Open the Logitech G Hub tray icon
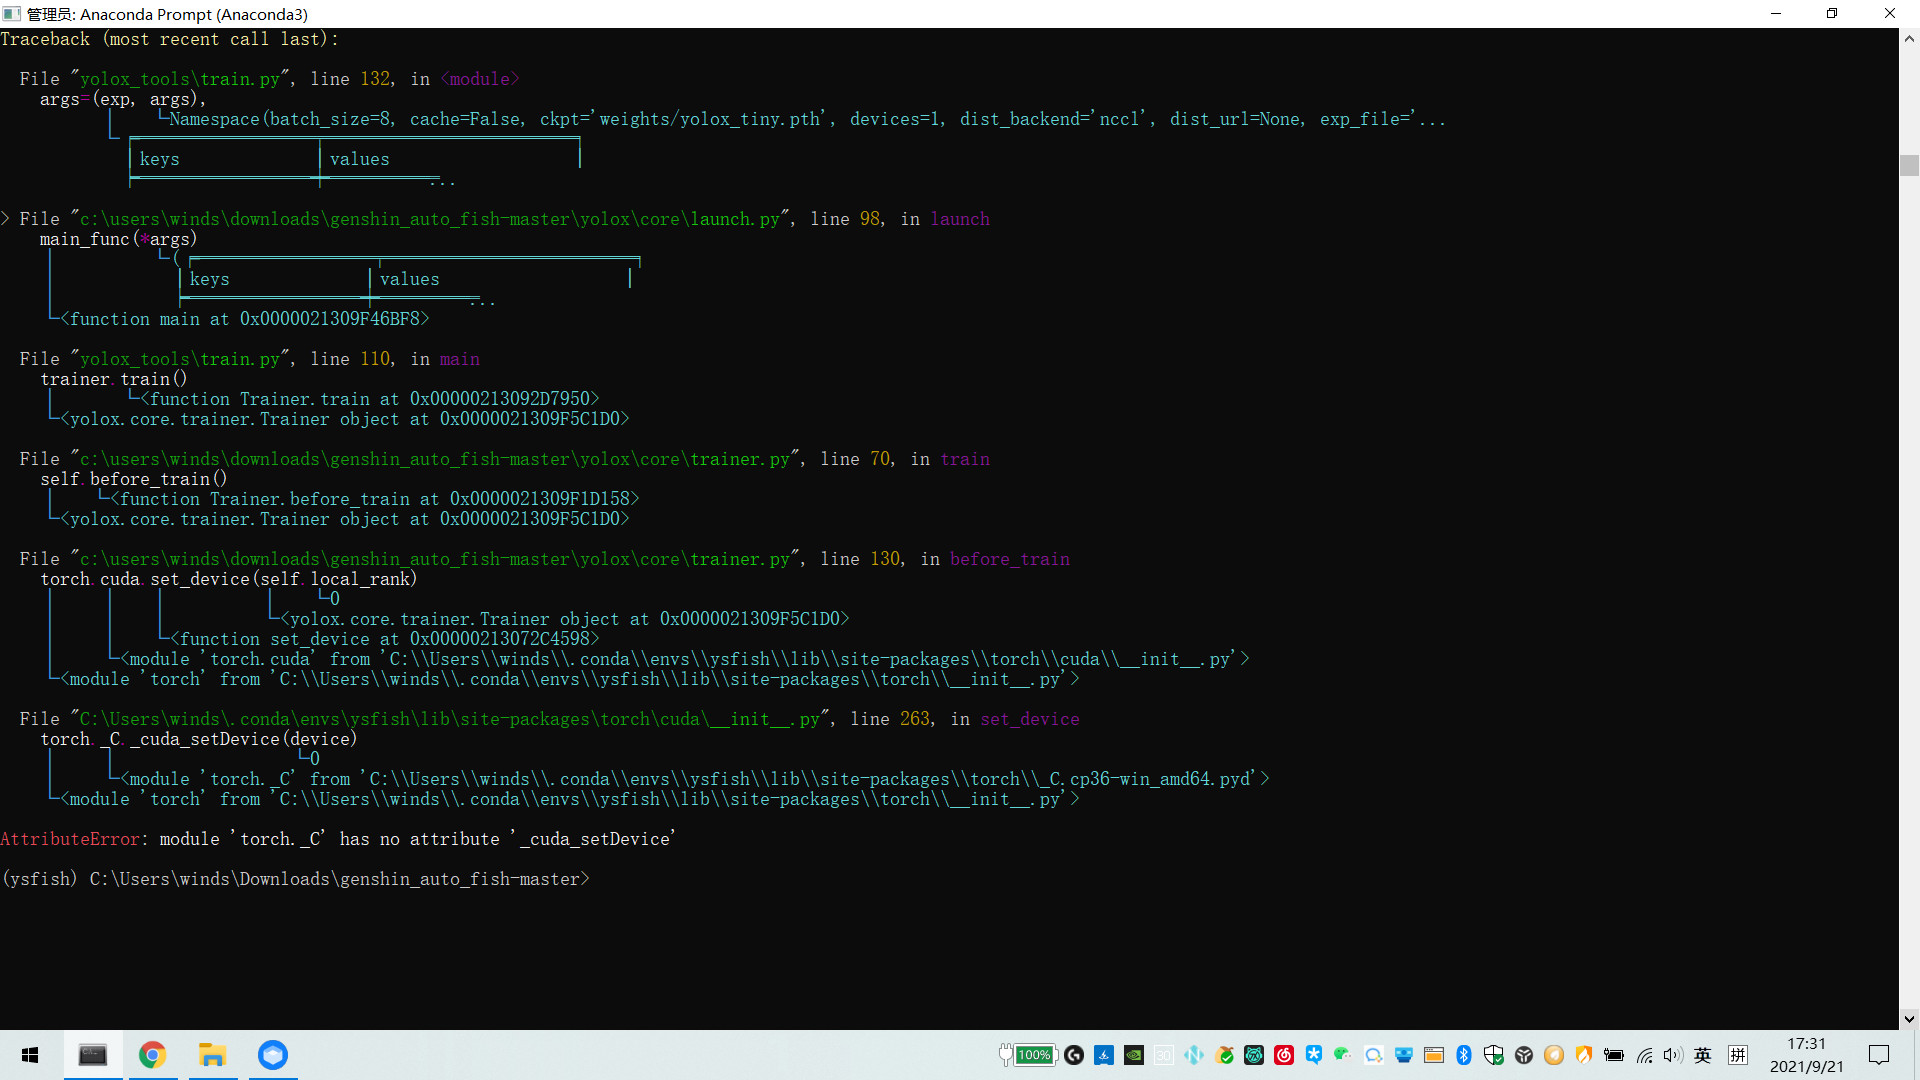 (1074, 1055)
